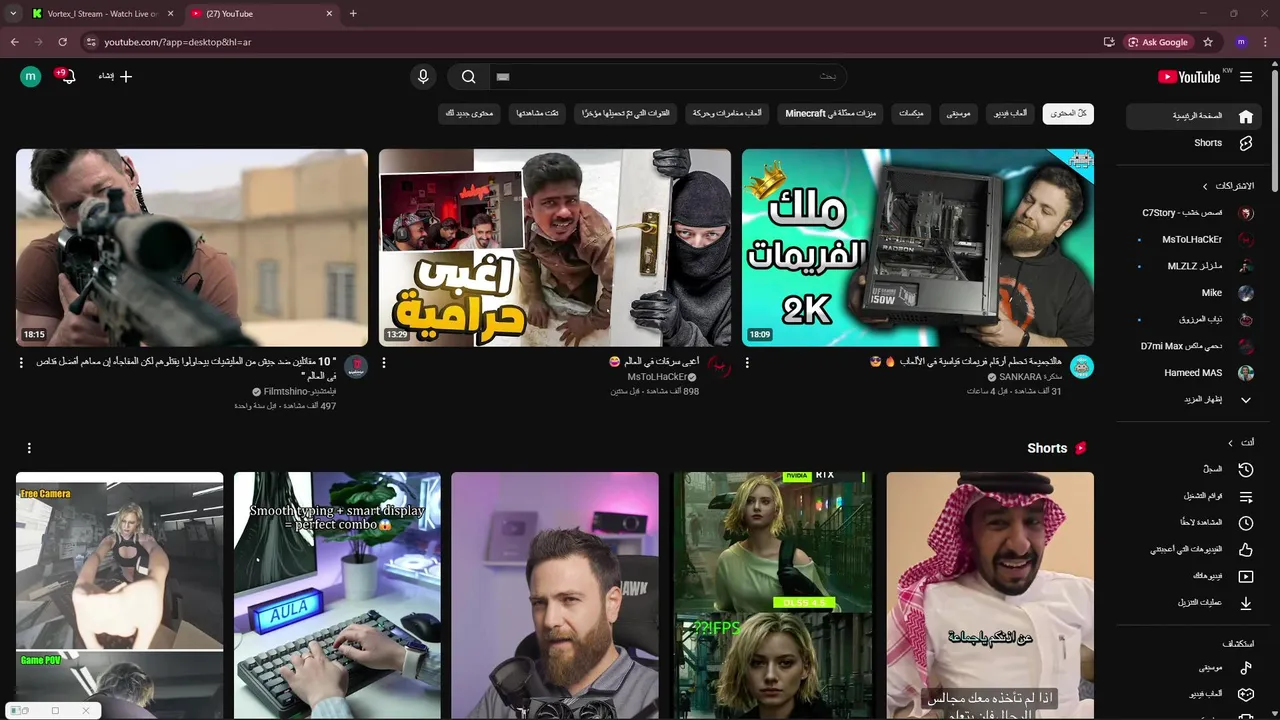Image resolution: width=1280 pixels, height=720 pixels.
Task: Click the on-screen keyboard icon in search box
Action: tap(503, 77)
